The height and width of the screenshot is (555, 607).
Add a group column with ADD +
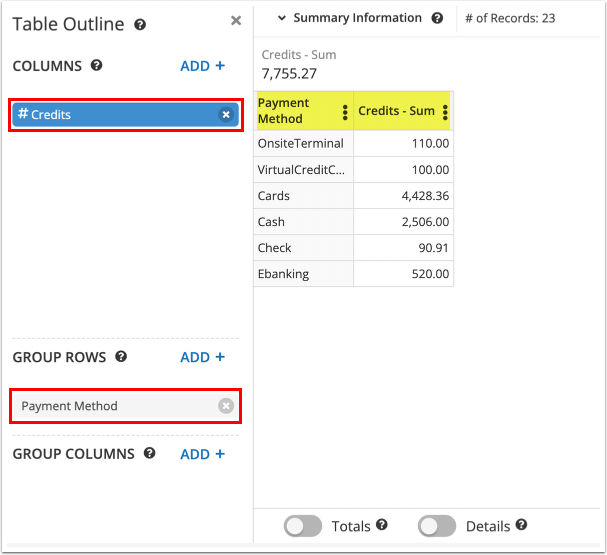click(x=202, y=454)
